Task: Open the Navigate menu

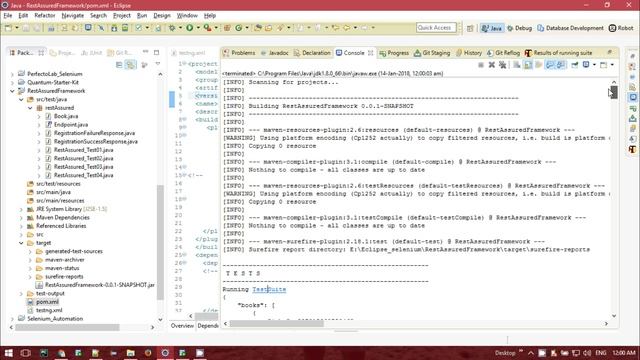Action: 73,16
